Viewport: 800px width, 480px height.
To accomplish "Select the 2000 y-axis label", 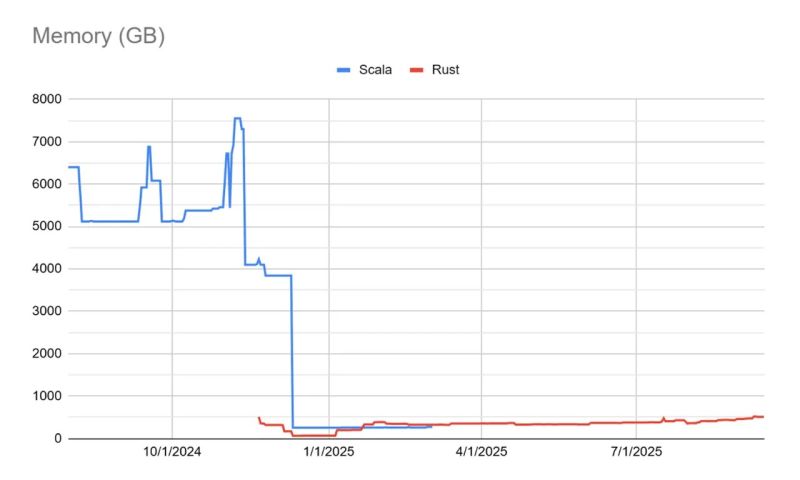I will click(45, 354).
